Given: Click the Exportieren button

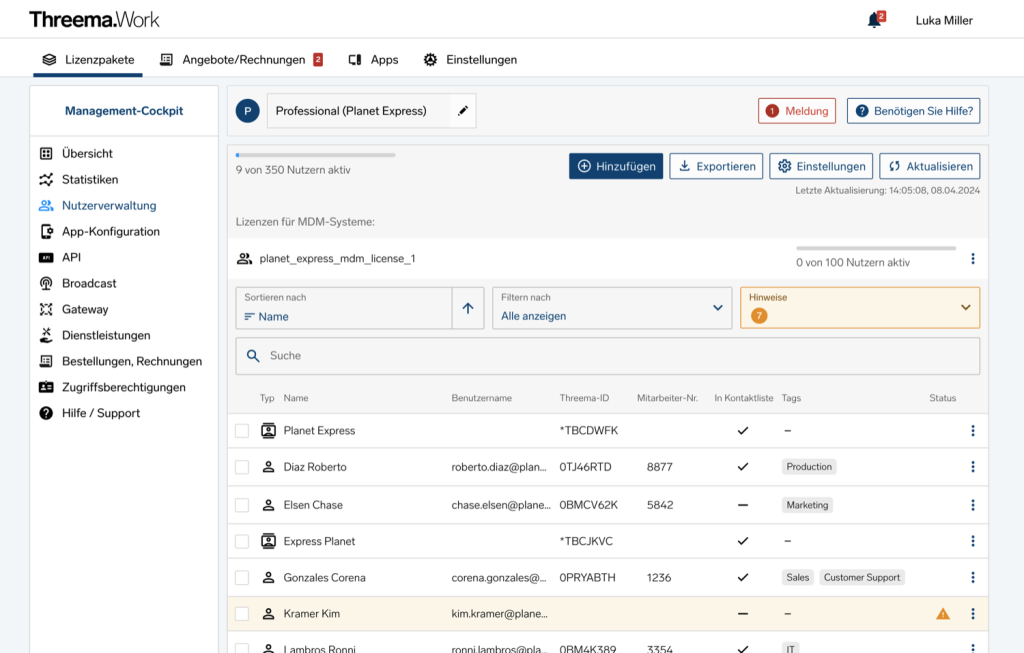Looking at the screenshot, I should [716, 166].
